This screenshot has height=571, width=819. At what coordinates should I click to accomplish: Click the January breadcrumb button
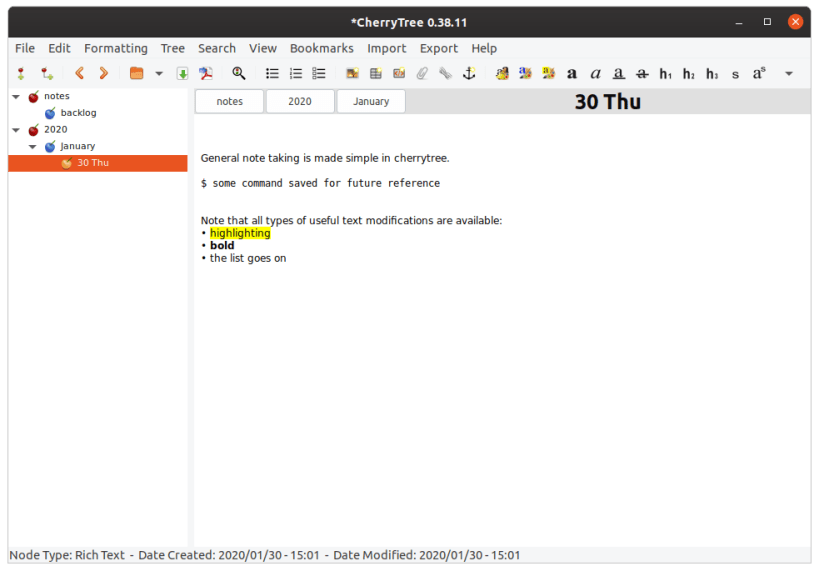[x=371, y=101]
